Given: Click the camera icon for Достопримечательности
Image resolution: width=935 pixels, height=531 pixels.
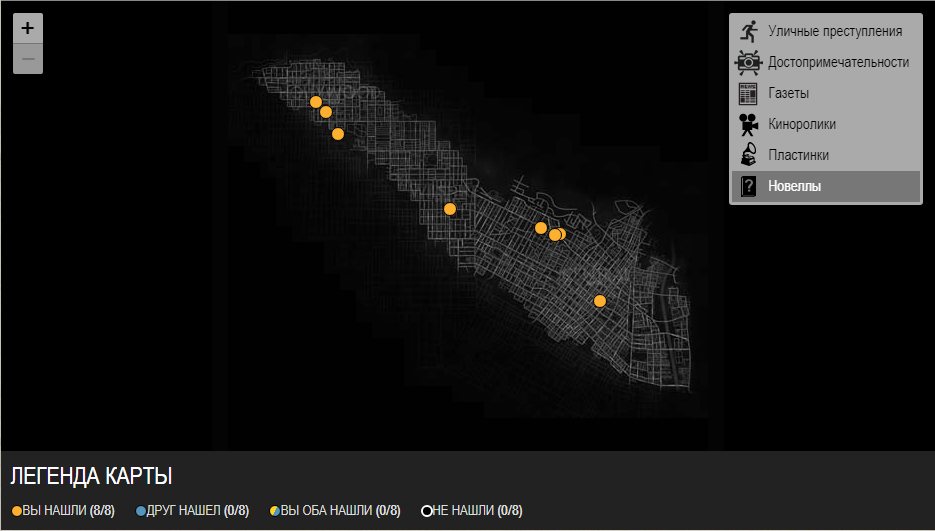Looking at the screenshot, I should click(748, 62).
